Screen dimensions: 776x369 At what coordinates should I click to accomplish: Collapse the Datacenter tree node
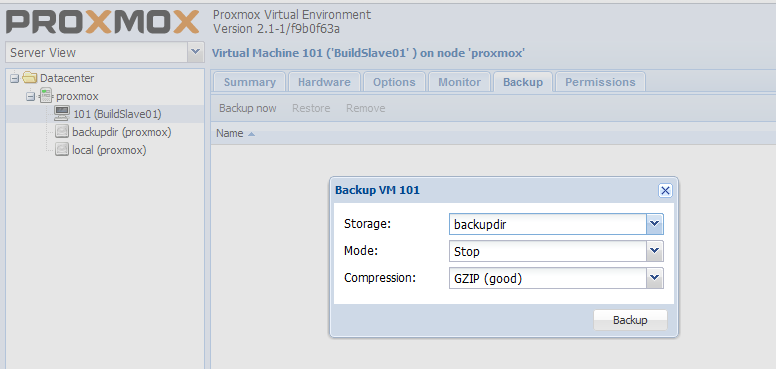pyautogui.click(x=14, y=78)
